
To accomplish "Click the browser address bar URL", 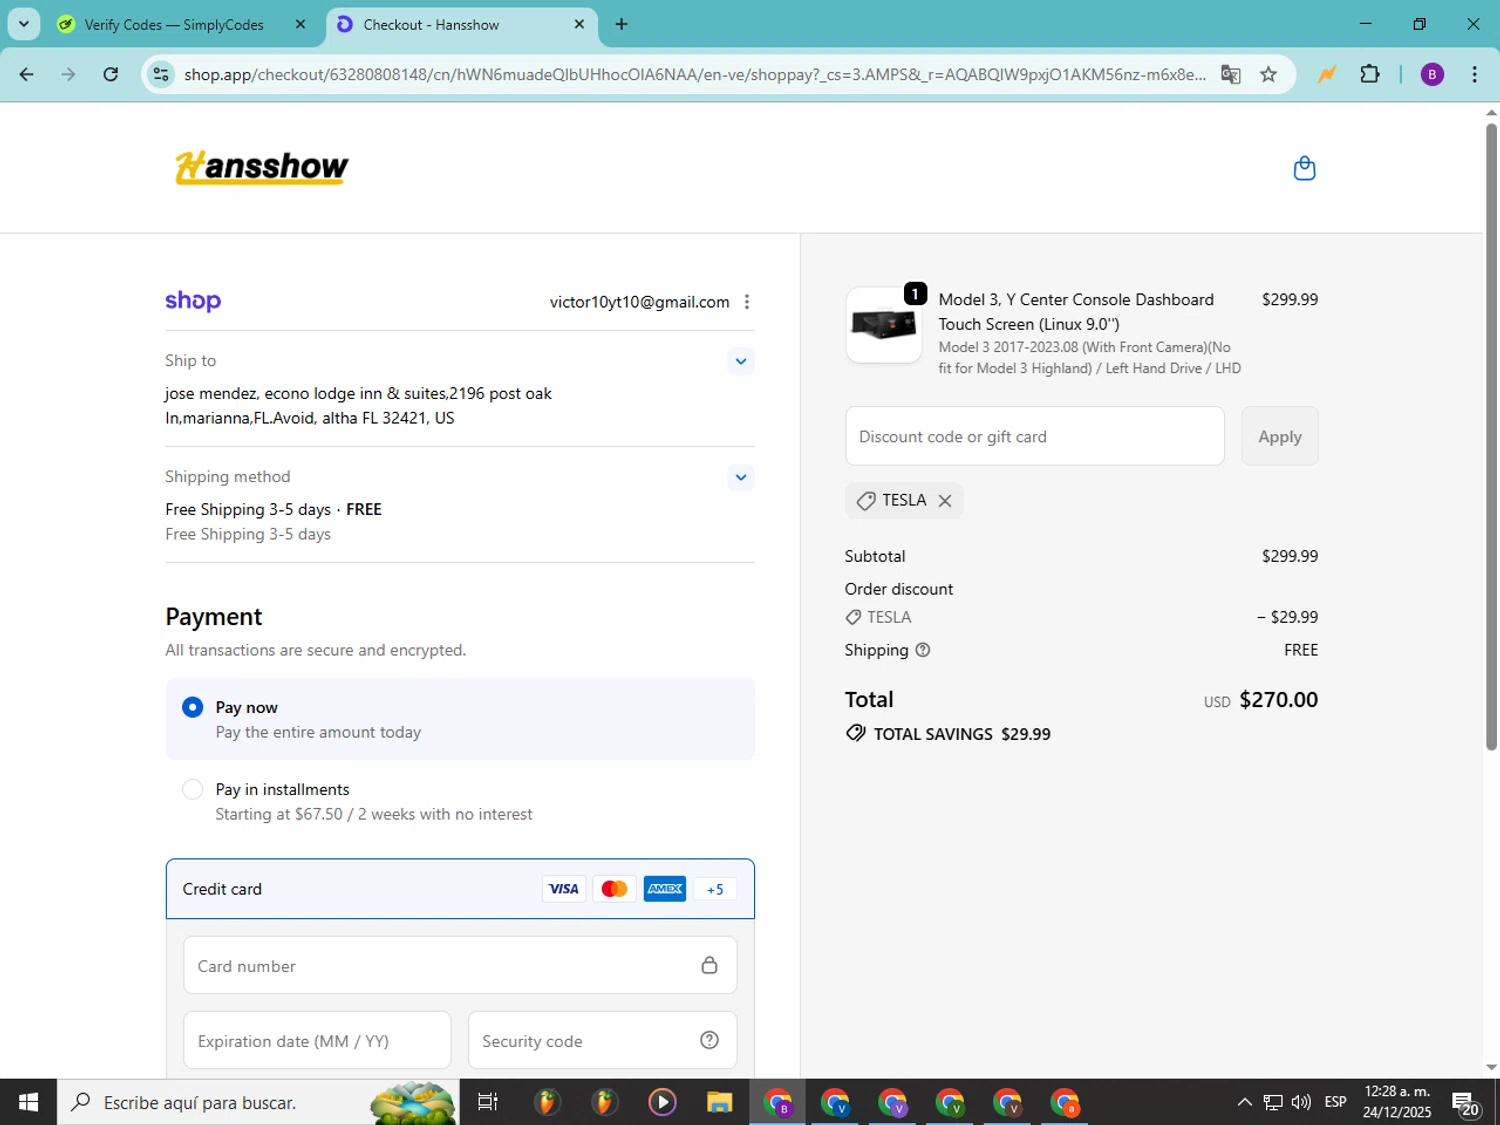I will pos(694,74).
